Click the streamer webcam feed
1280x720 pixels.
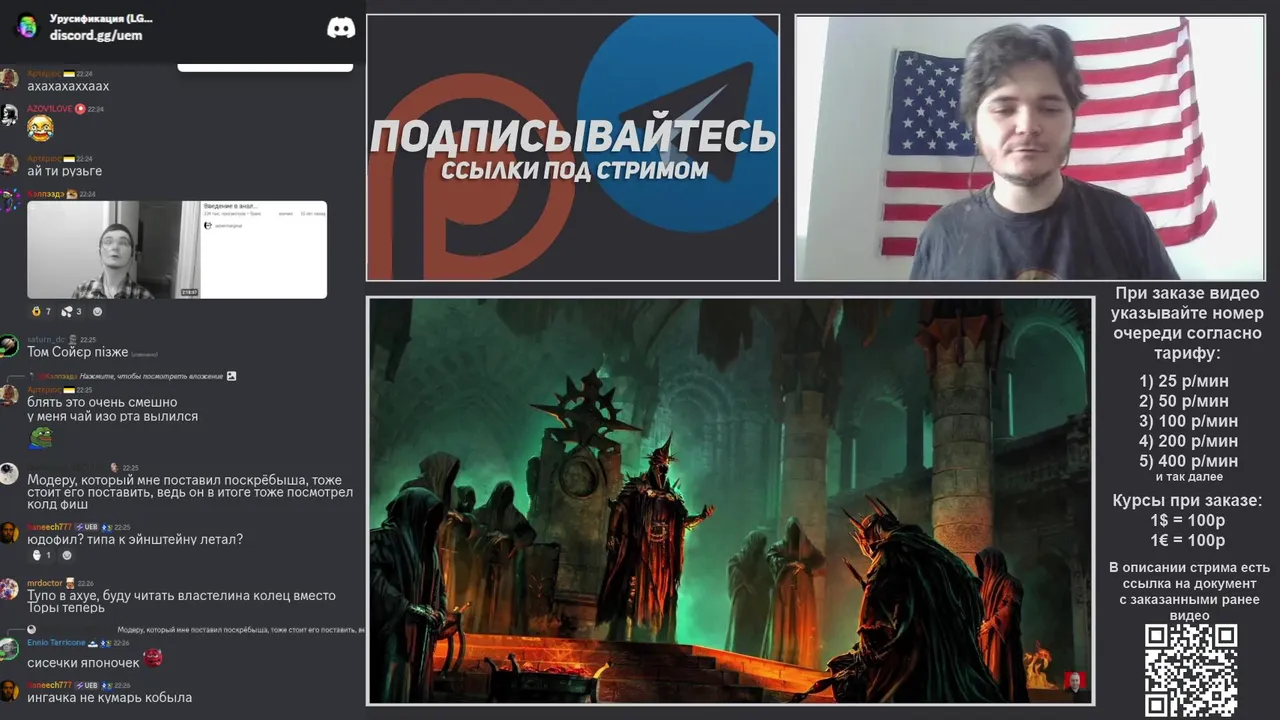(1029, 148)
